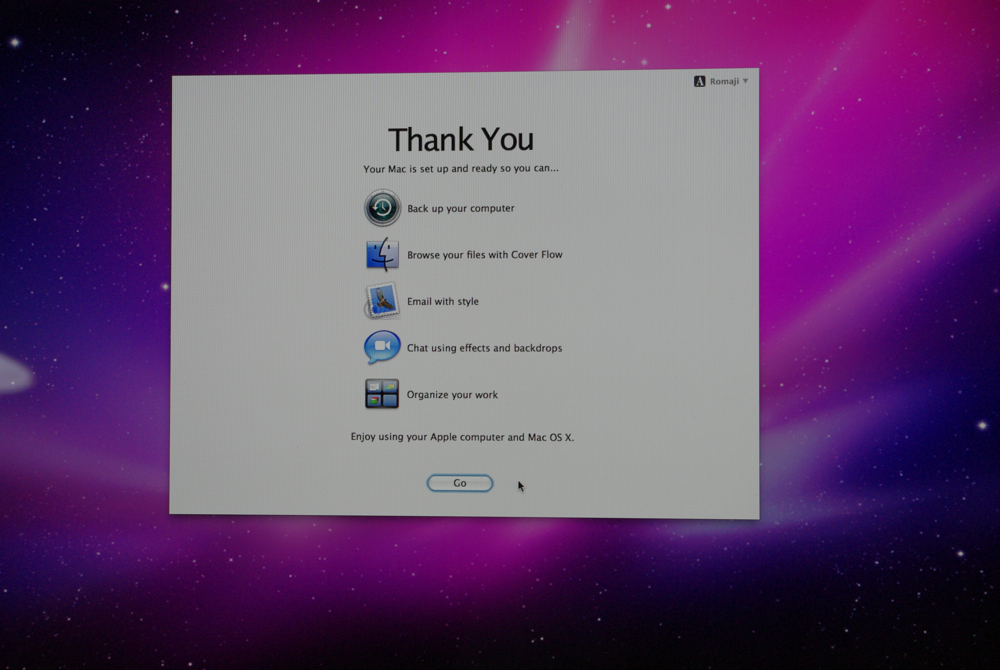Select "Back up your computer" text
The image size is (1000, 670).
tap(460, 208)
